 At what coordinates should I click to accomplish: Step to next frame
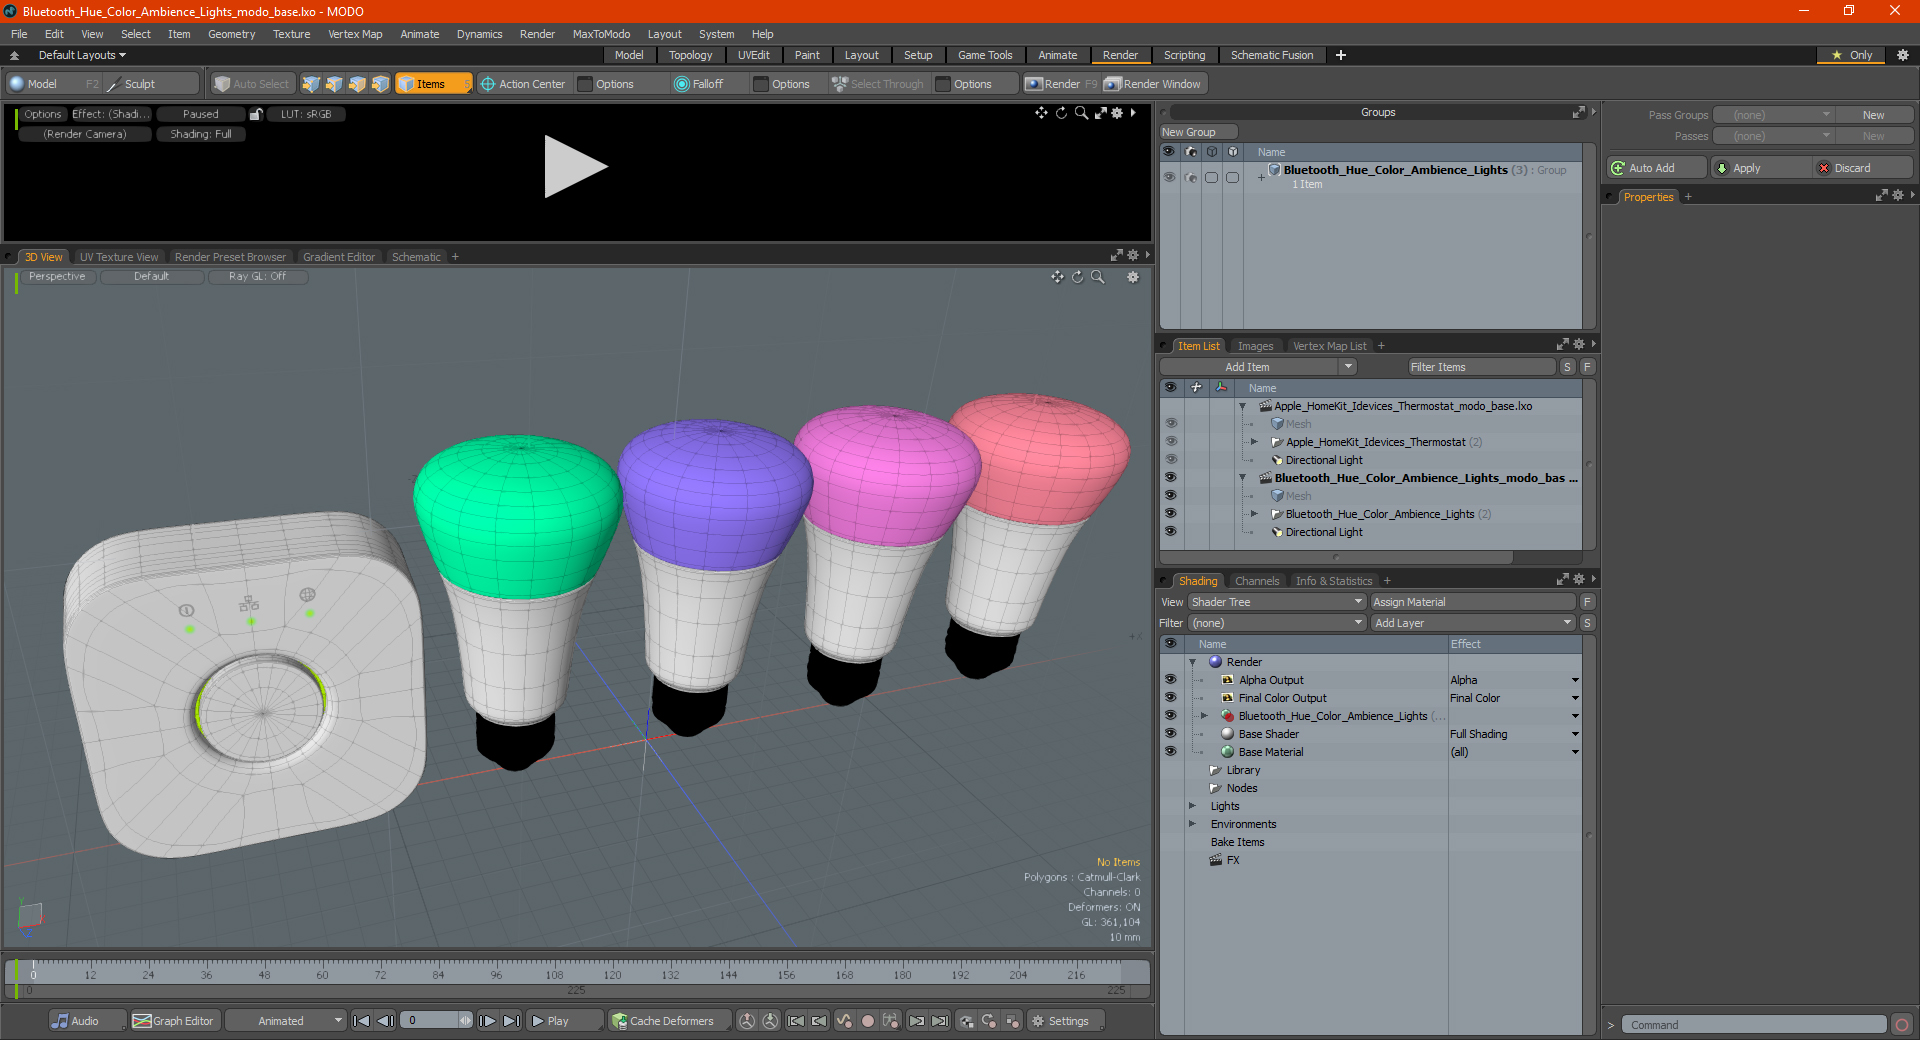coord(487,1021)
